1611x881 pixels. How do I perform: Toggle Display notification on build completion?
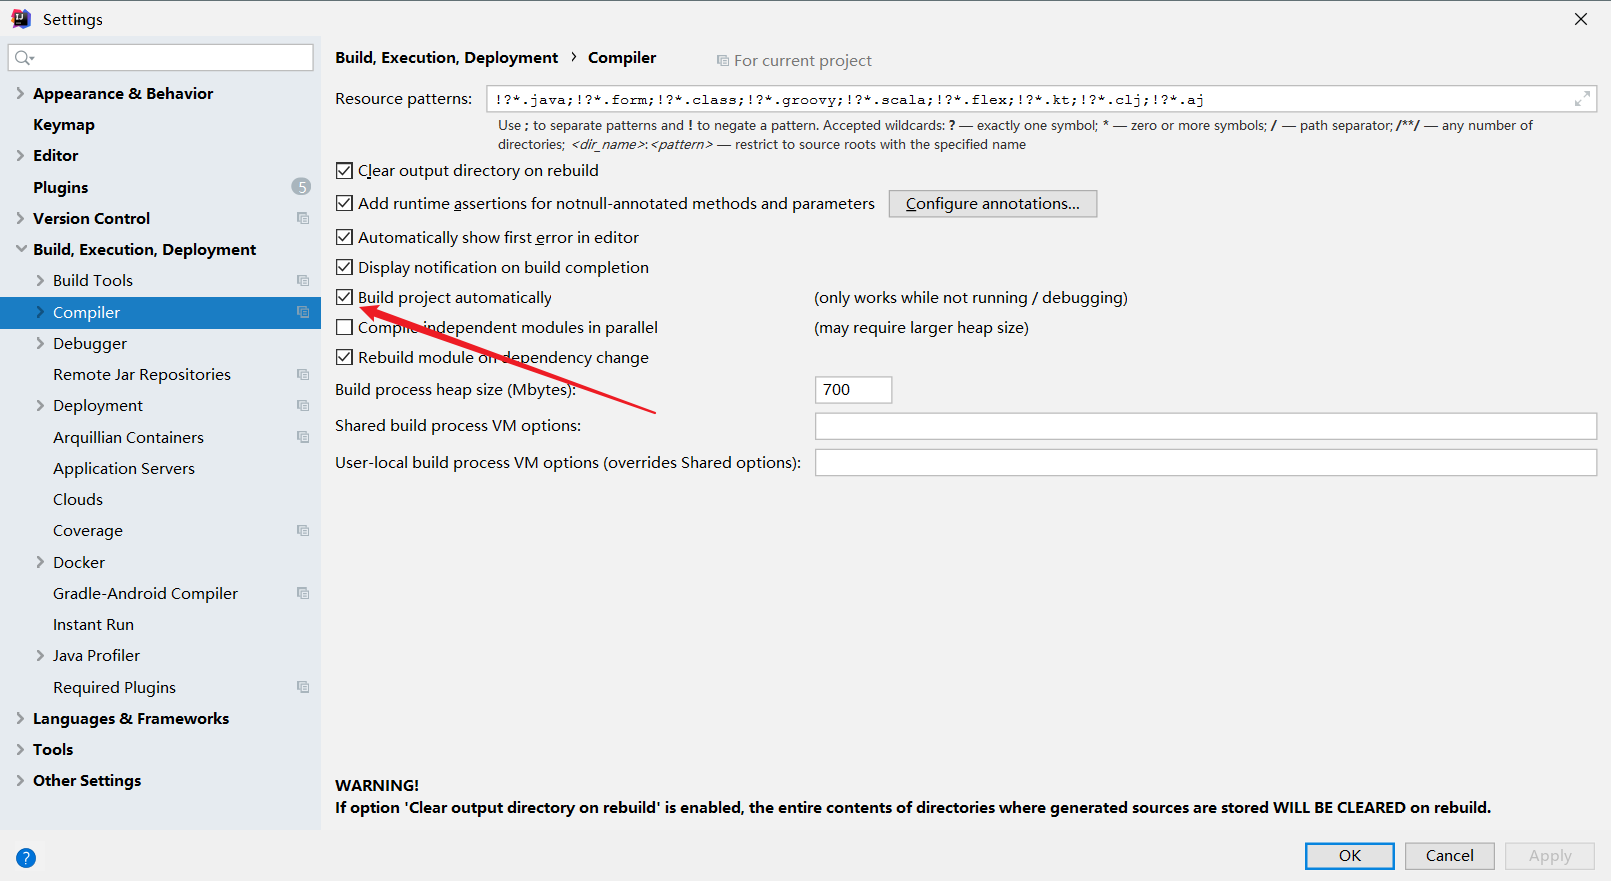coord(344,267)
